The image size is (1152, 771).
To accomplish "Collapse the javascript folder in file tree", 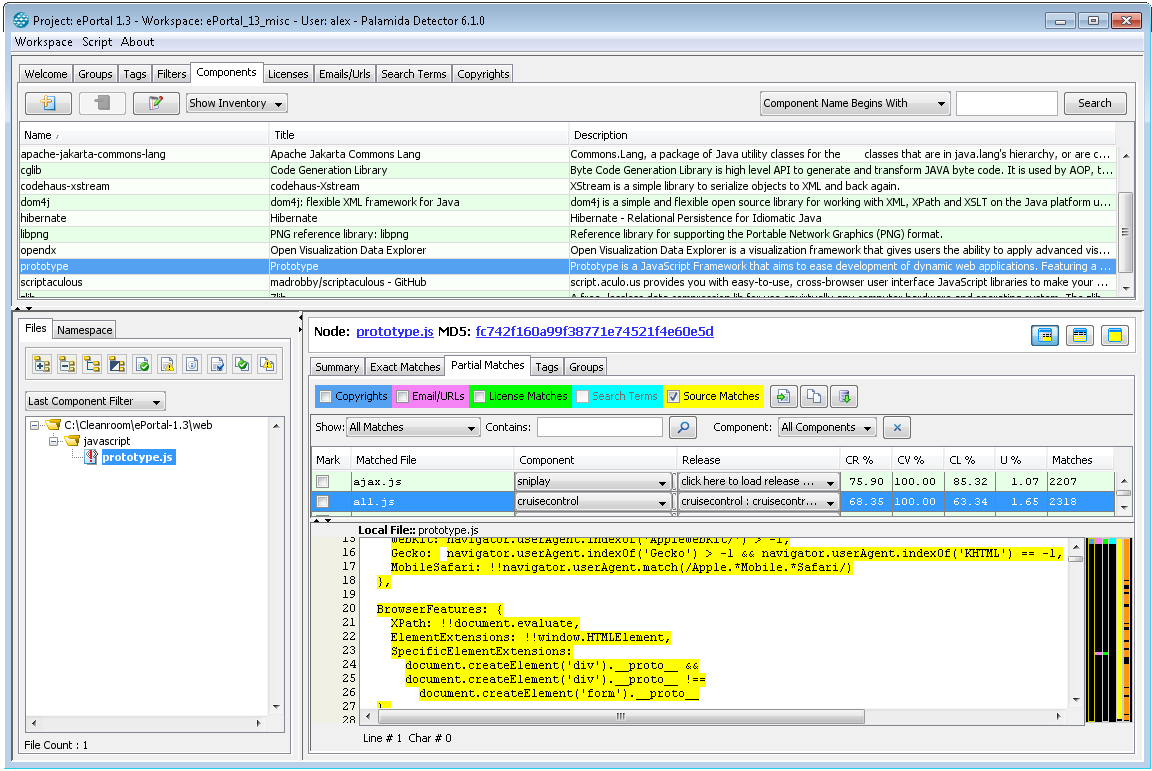I will (x=54, y=441).
